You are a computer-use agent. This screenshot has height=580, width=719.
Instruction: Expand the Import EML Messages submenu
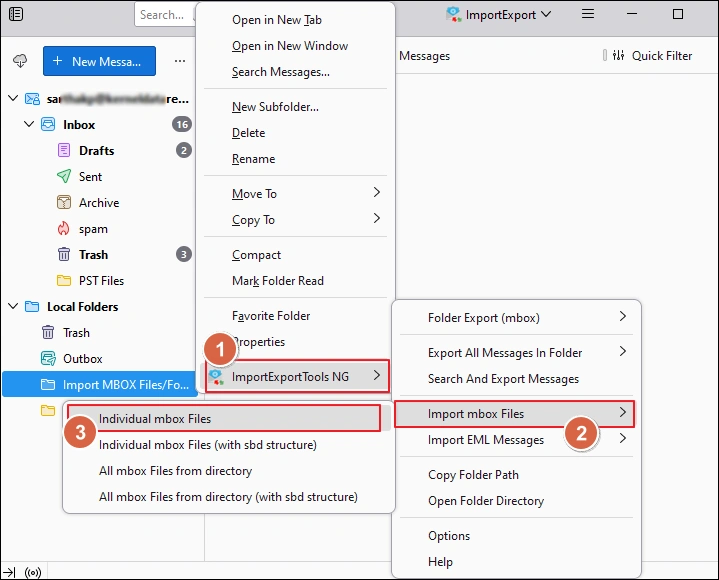coord(622,438)
